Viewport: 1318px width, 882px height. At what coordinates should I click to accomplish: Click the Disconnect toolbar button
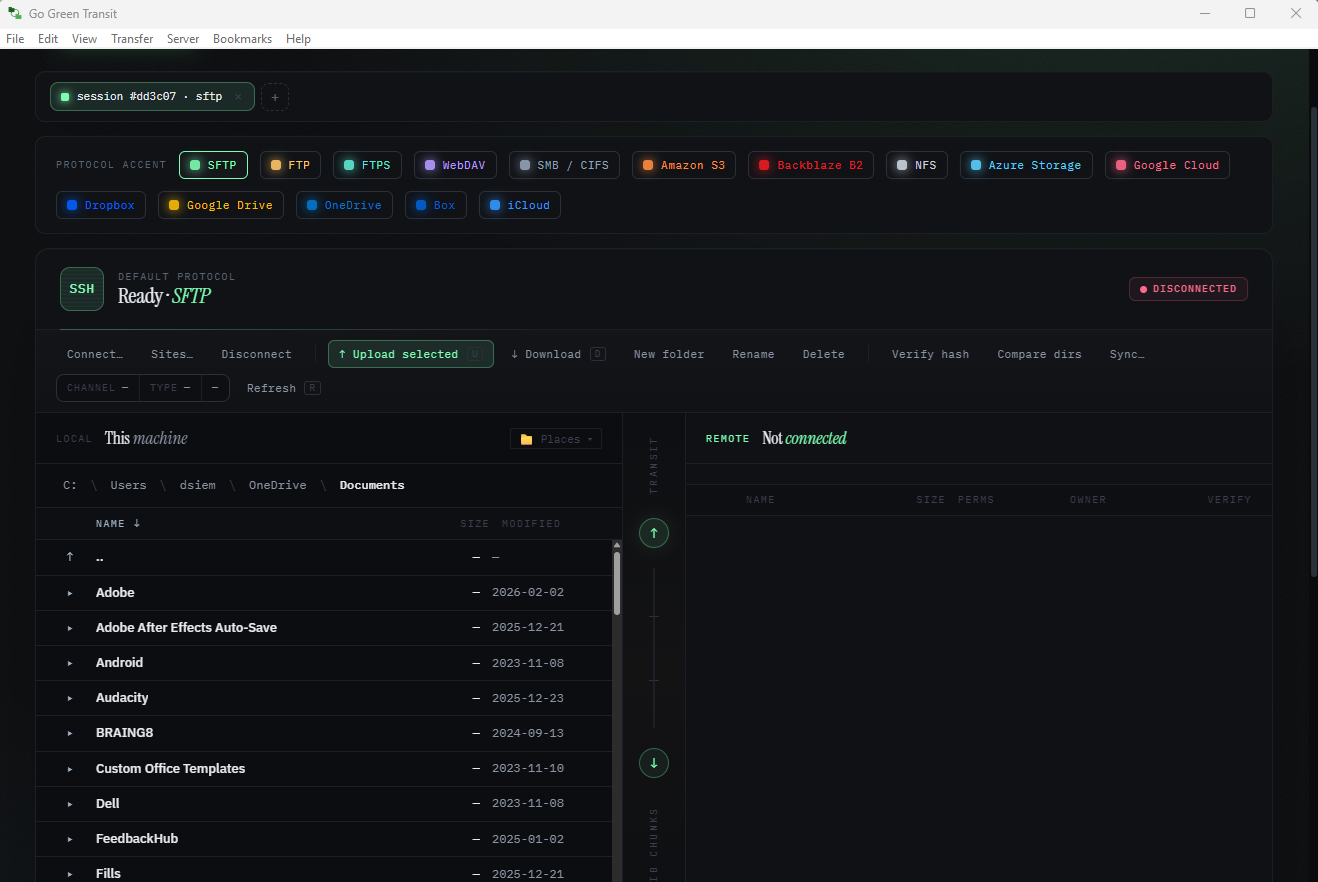click(x=257, y=354)
